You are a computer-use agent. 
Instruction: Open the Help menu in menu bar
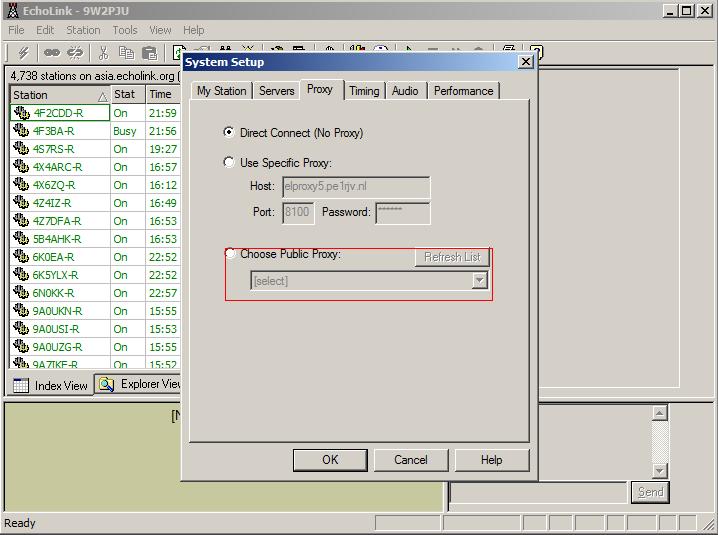[194, 30]
